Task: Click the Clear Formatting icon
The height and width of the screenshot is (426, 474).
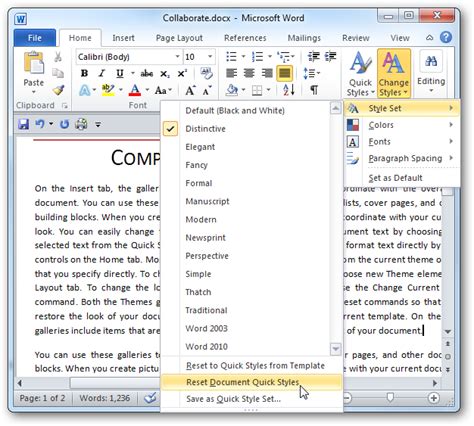Action: 206,73
